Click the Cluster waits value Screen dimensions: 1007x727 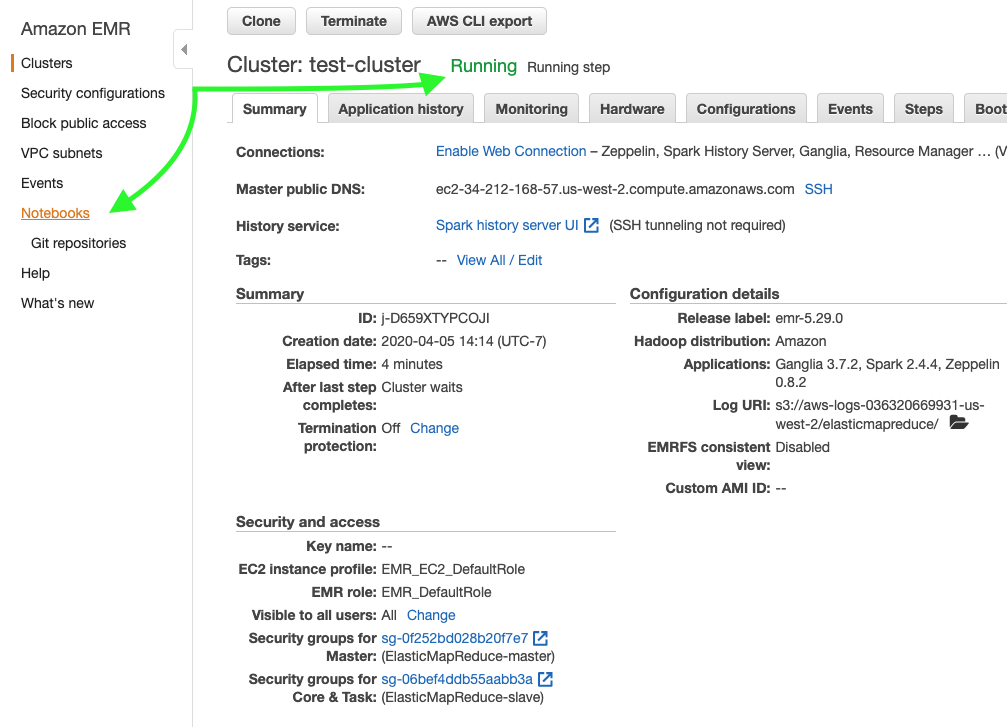(x=422, y=387)
